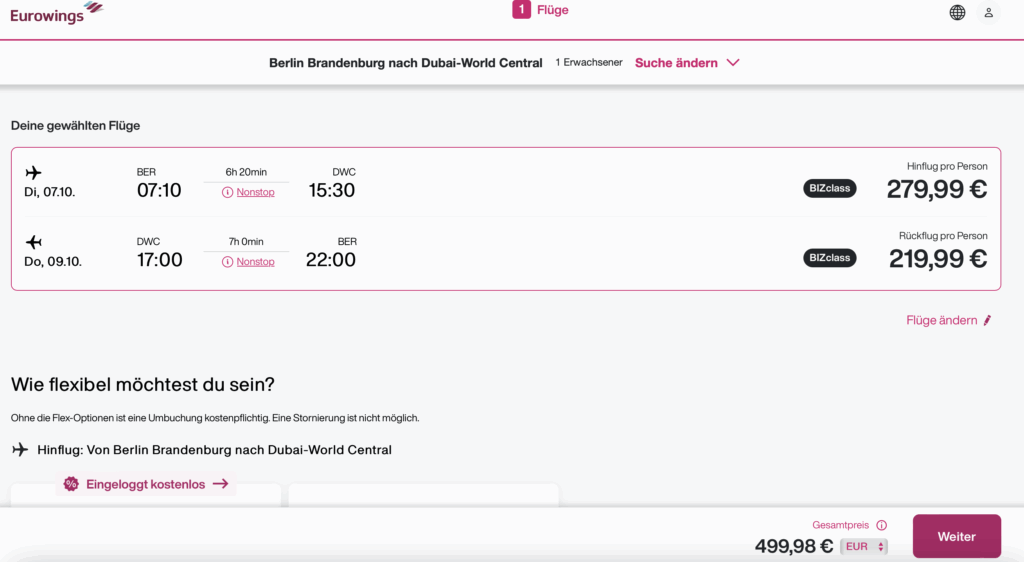Click the outbound flight plane icon
Screen dimensions: 1024x562
[34, 172]
